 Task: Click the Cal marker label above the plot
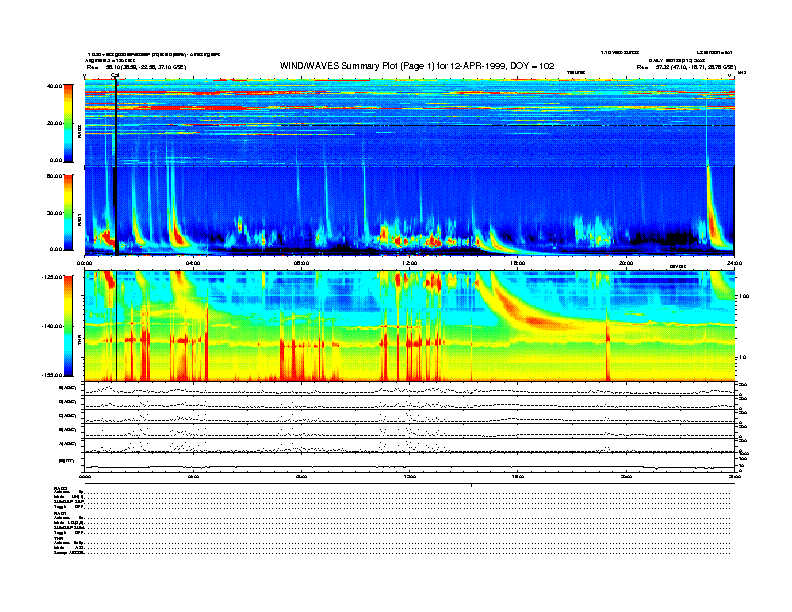coord(115,76)
